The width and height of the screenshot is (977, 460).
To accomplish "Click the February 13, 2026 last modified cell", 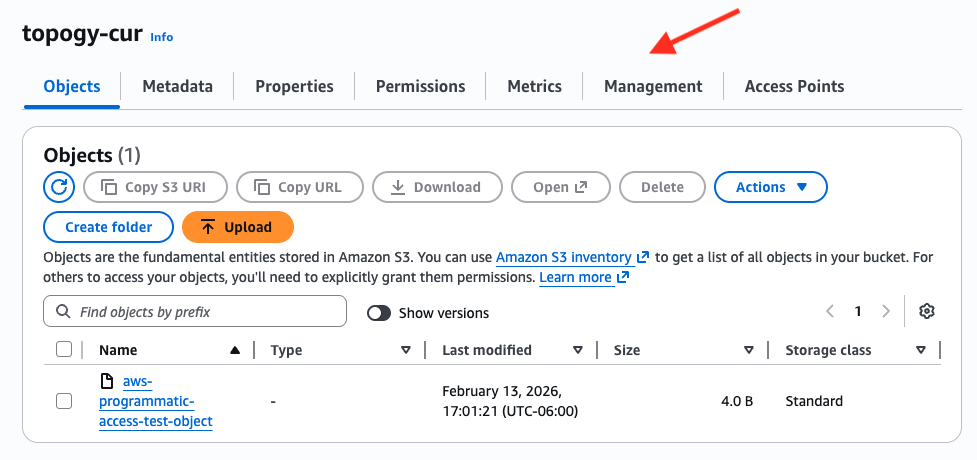I will (x=510, y=401).
